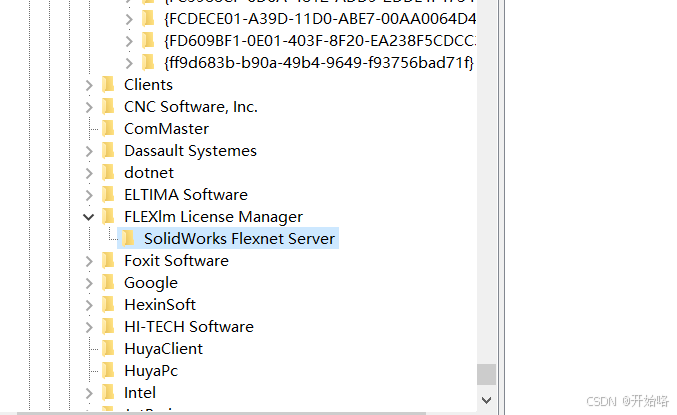Click the horizontal scrollbar at bottom

pos(221,413)
